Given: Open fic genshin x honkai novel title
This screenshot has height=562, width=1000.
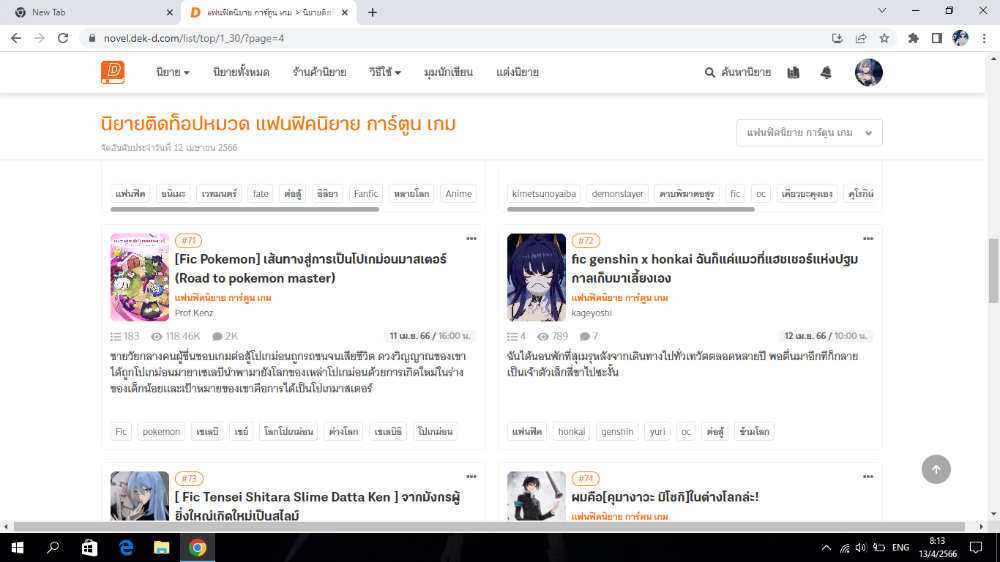Looking at the screenshot, I should coord(714,269).
